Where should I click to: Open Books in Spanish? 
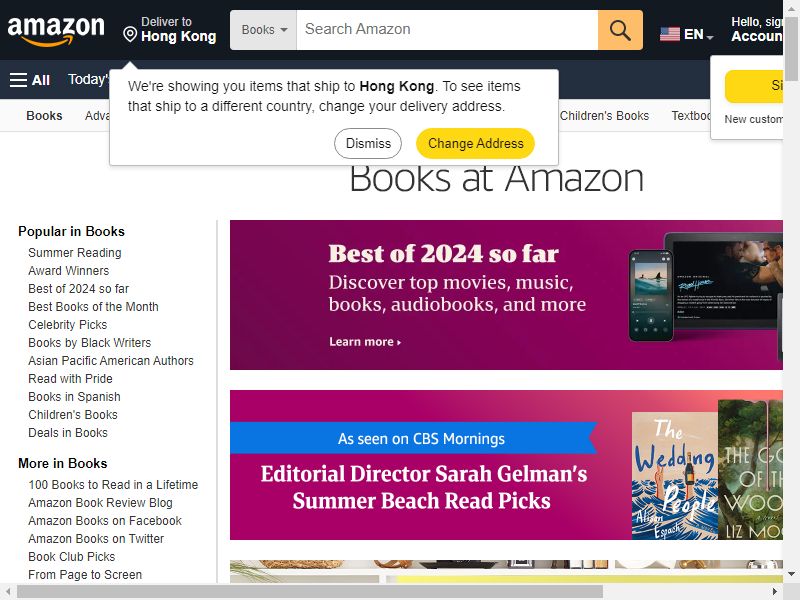[74, 397]
